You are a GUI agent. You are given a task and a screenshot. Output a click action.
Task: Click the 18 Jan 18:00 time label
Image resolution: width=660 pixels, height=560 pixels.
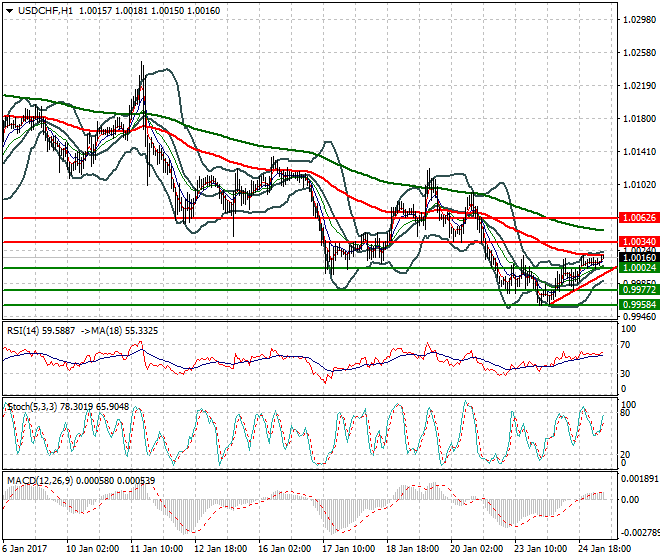point(412,549)
